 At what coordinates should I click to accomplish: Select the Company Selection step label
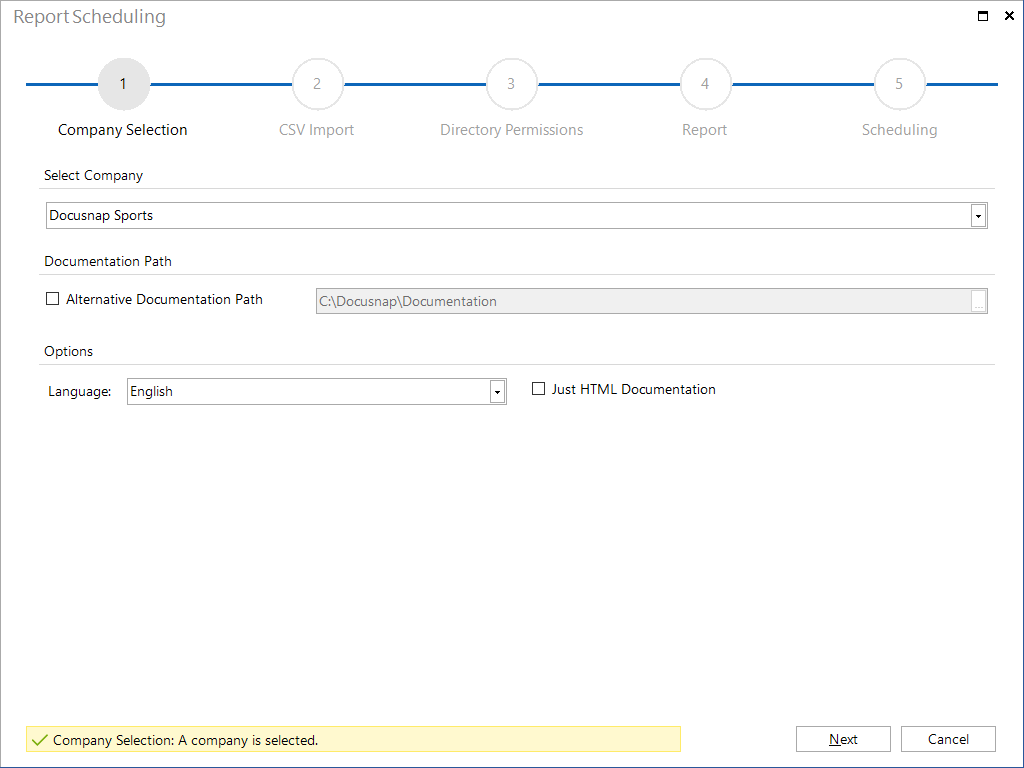click(x=123, y=130)
